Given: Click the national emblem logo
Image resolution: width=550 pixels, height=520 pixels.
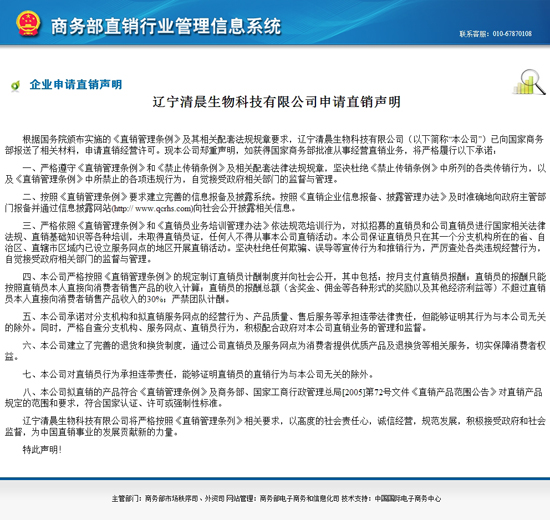Looking at the screenshot, I should click(28, 24).
